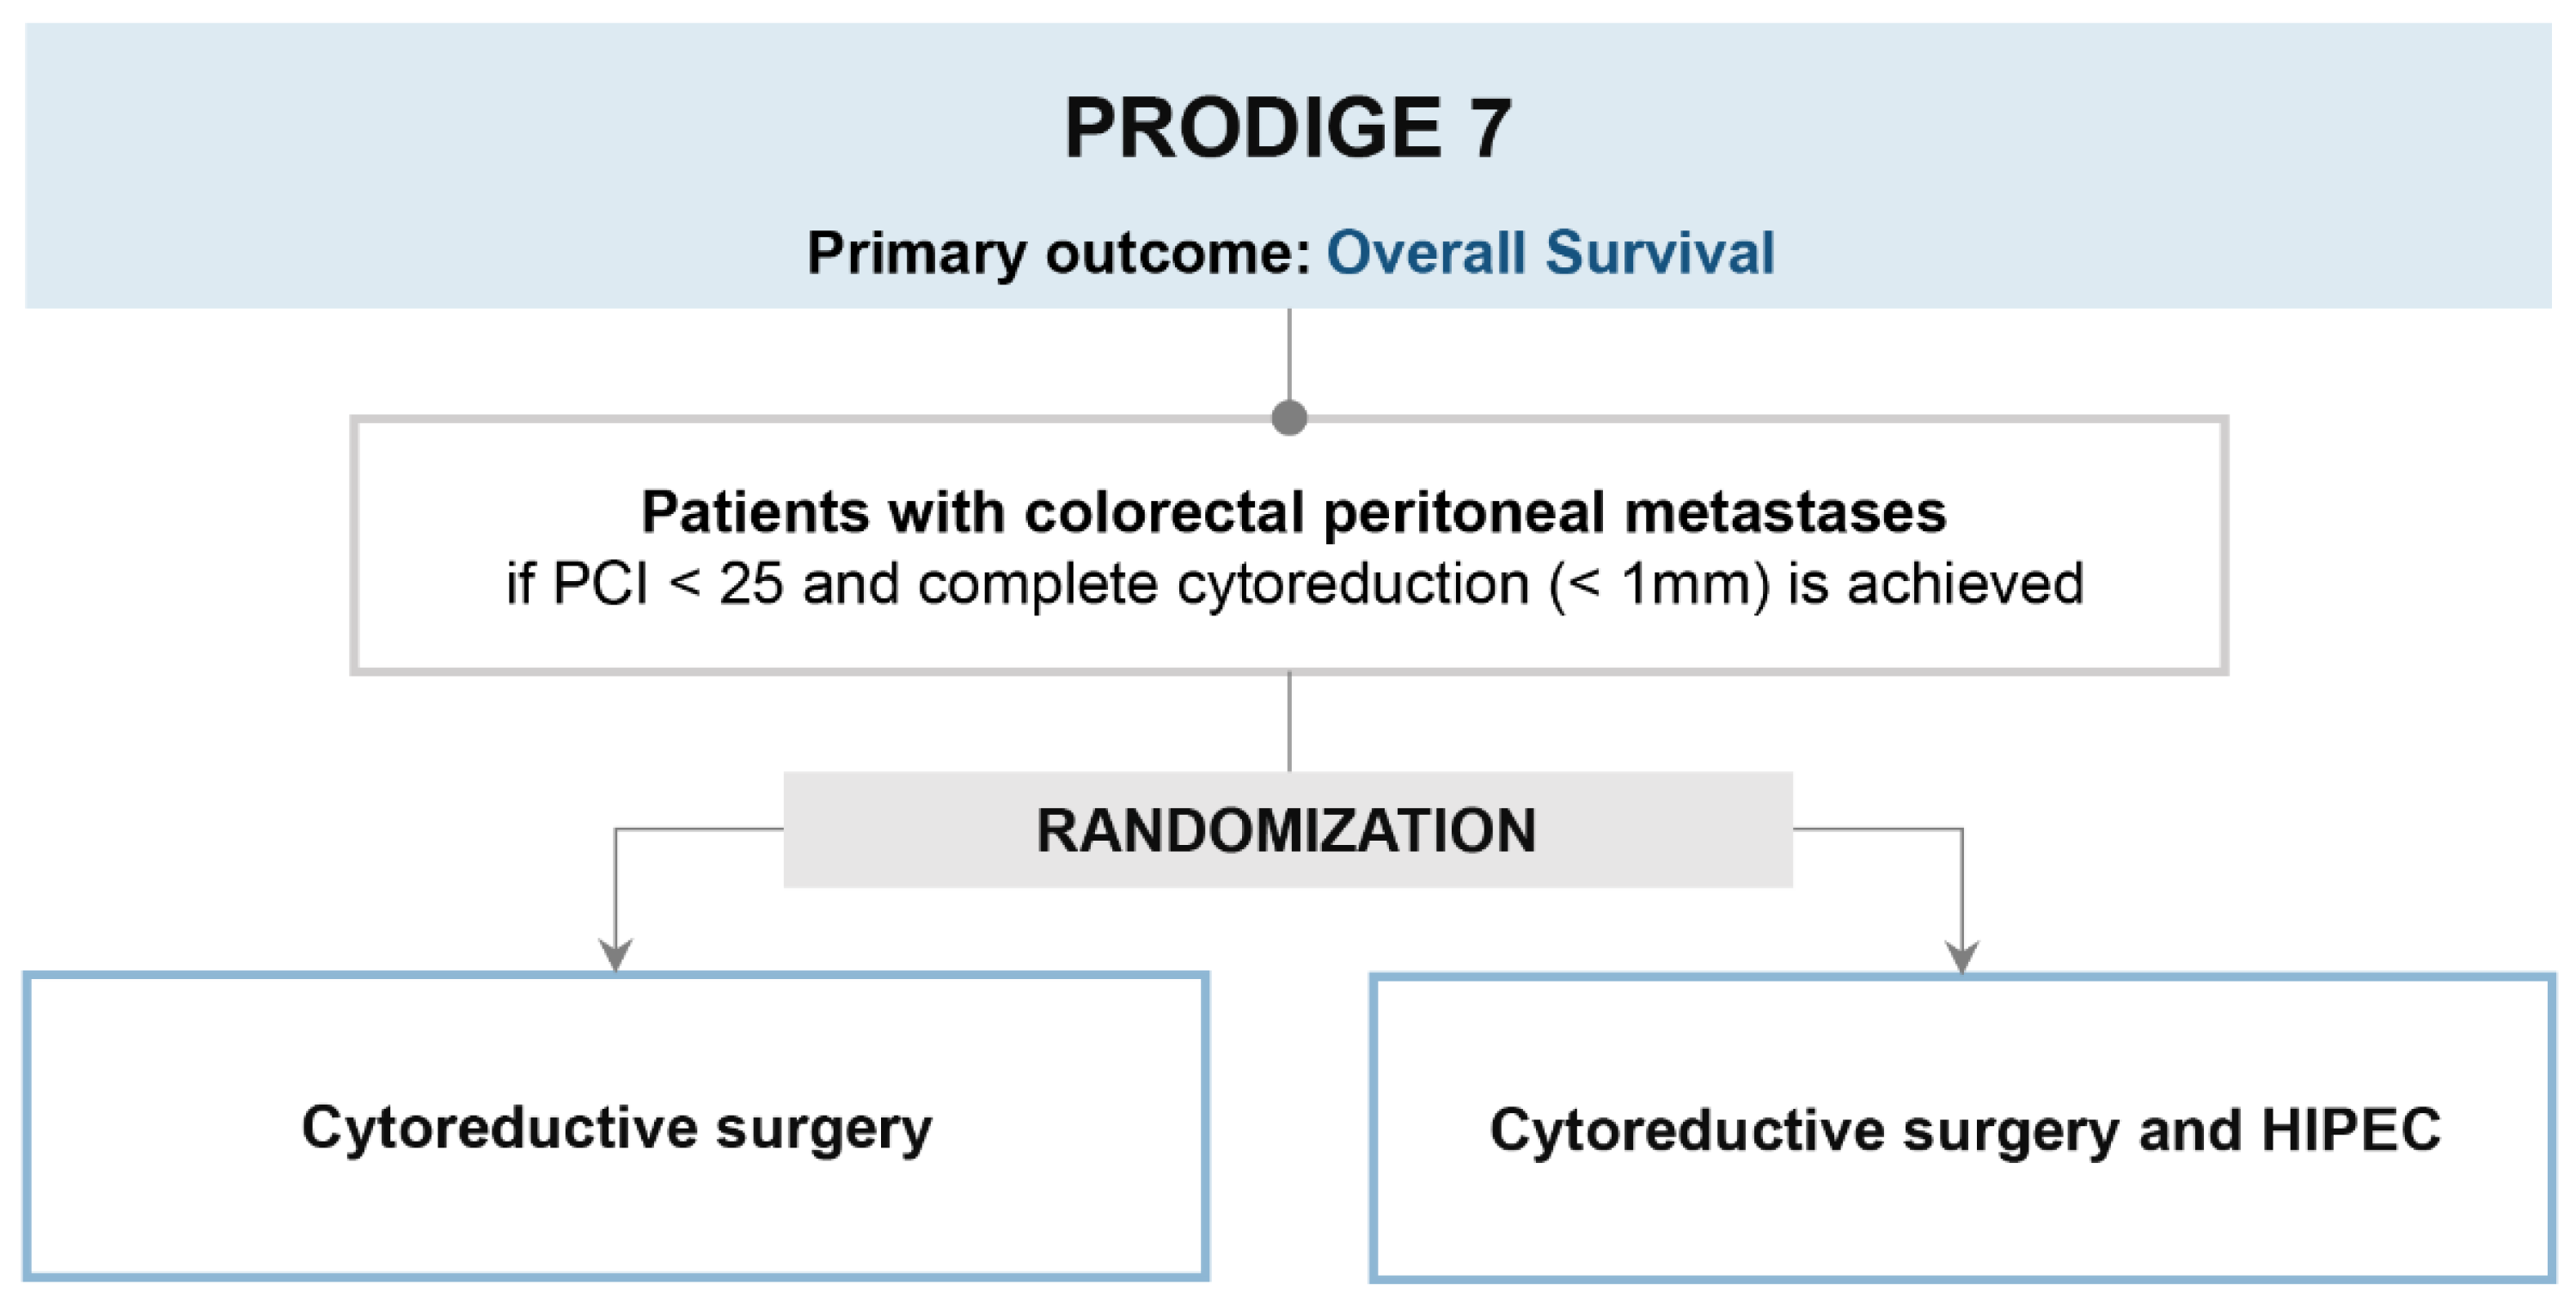Select the Cytoreductive surgery box label
This screenshot has width=2576, height=1310.
coord(616,1128)
